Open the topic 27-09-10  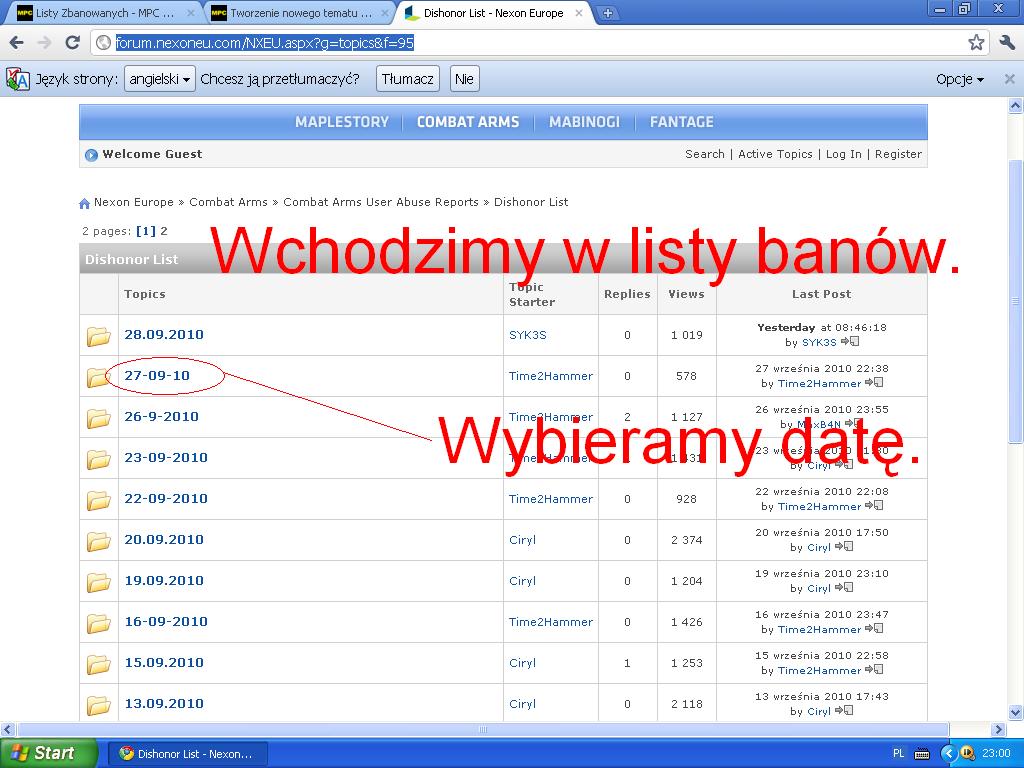[x=157, y=376]
